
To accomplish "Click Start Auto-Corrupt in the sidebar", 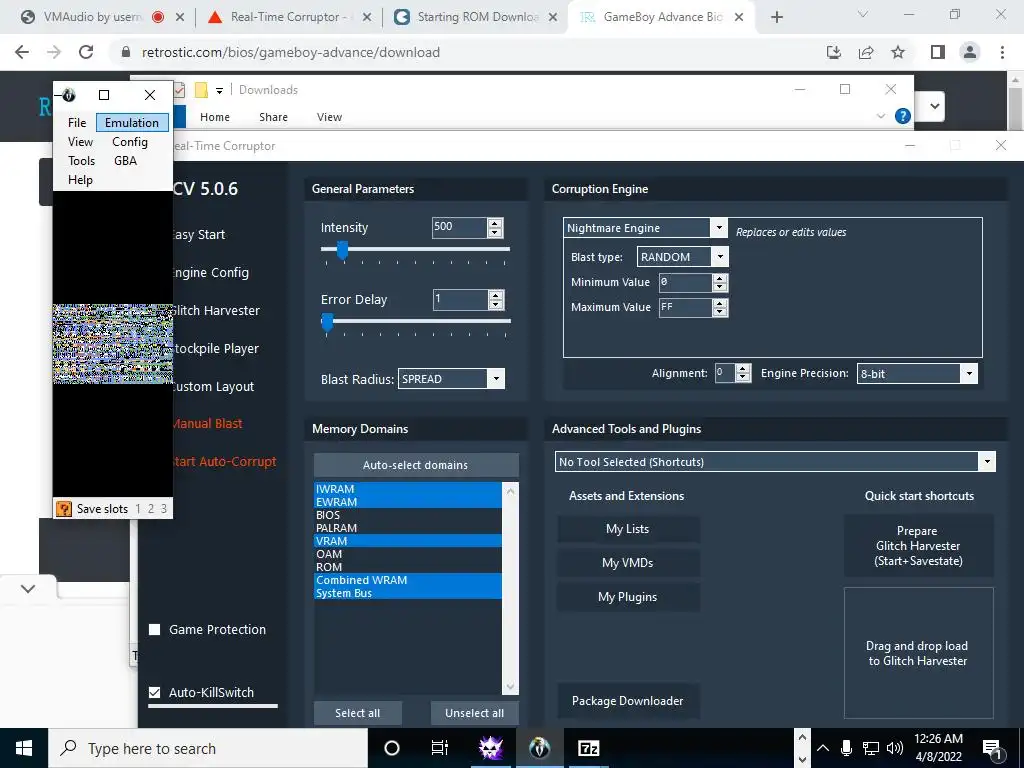I will tap(225, 461).
